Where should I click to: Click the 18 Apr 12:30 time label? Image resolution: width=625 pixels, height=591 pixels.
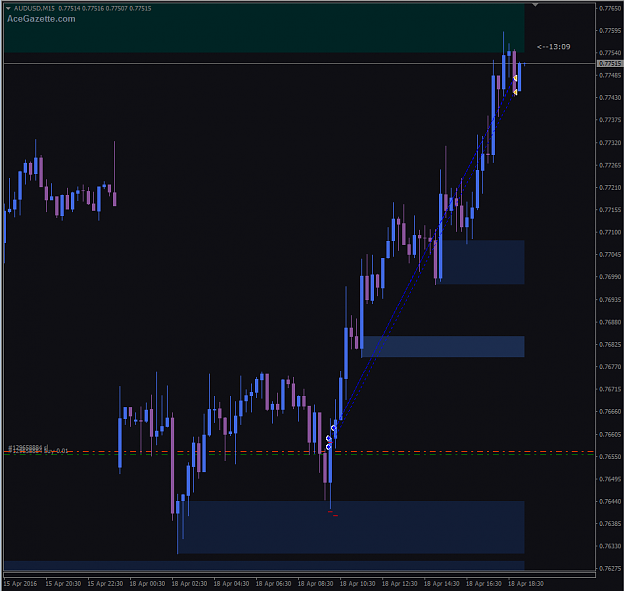tap(399, 583)
